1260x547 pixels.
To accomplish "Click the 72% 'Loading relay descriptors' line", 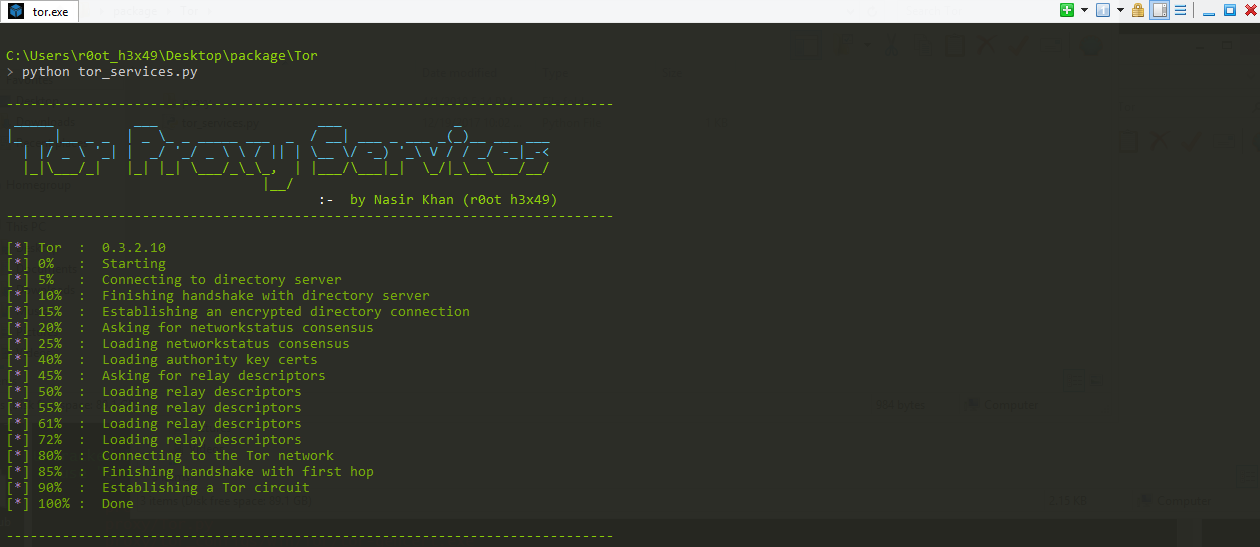I will pos(154,440).
